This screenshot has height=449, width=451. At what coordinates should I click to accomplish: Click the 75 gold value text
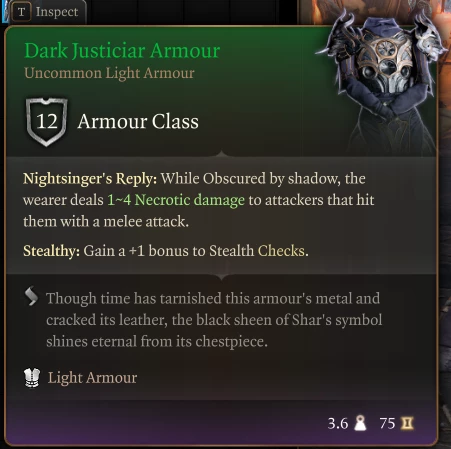[x=387, y=424]
